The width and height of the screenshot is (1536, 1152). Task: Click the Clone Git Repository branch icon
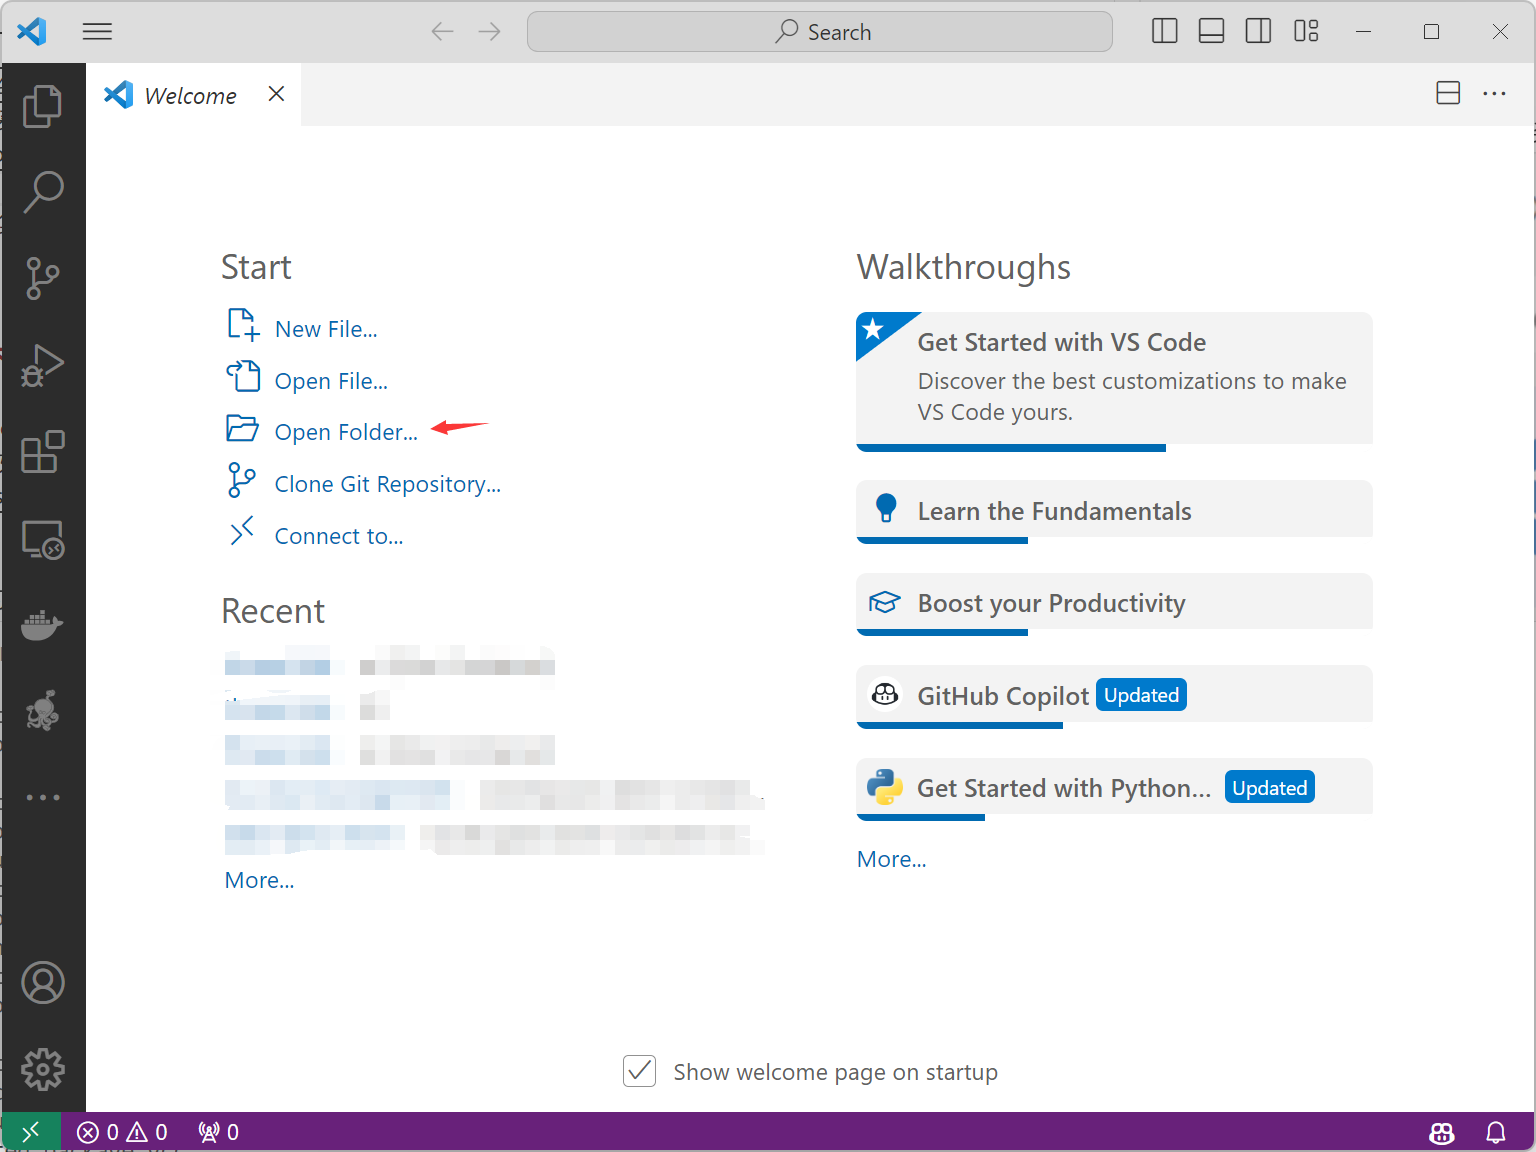pos(242,480)
